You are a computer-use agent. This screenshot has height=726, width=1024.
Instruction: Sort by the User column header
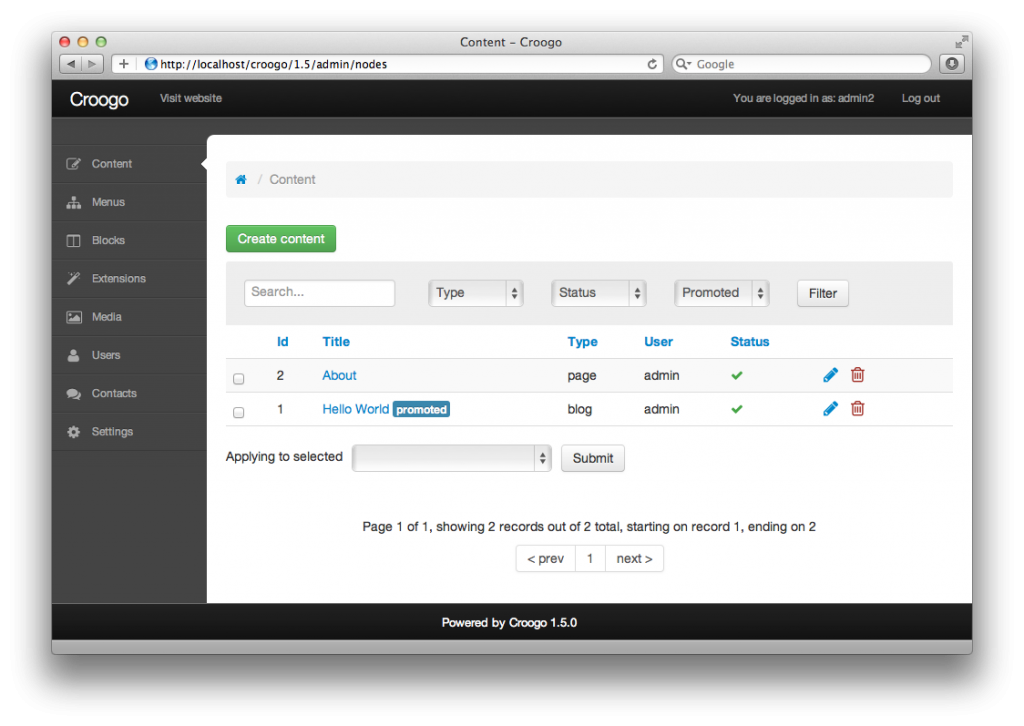click(x=658, y=341)
